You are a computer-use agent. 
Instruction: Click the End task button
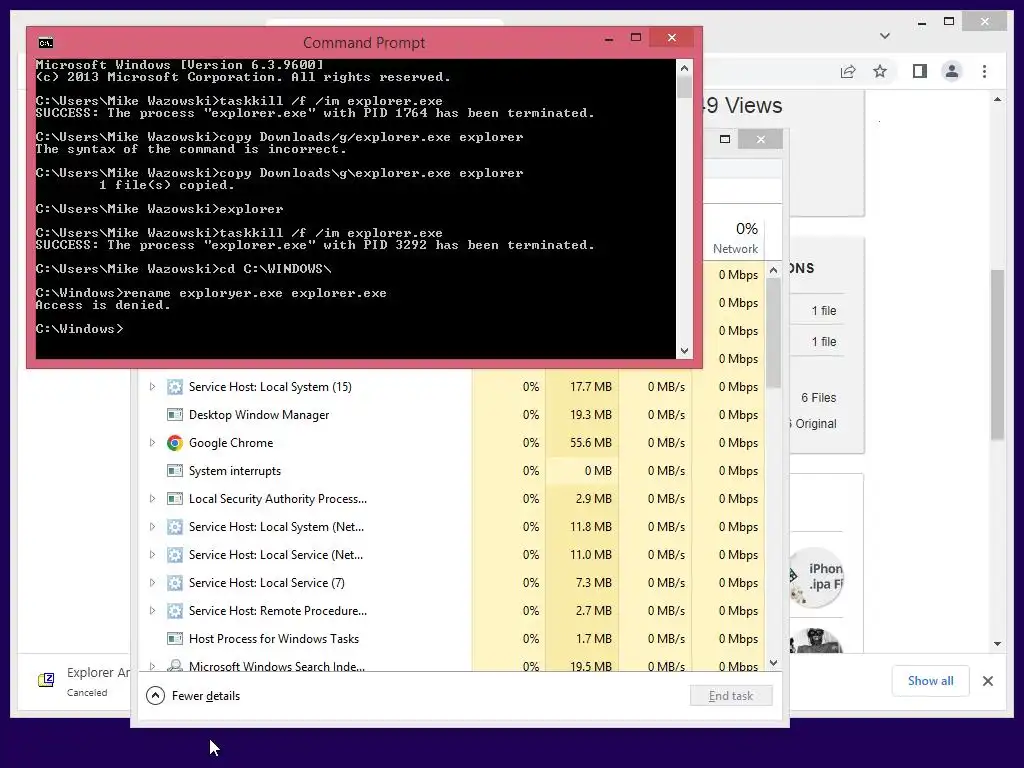pyautogui.click(x=731, y=696)
